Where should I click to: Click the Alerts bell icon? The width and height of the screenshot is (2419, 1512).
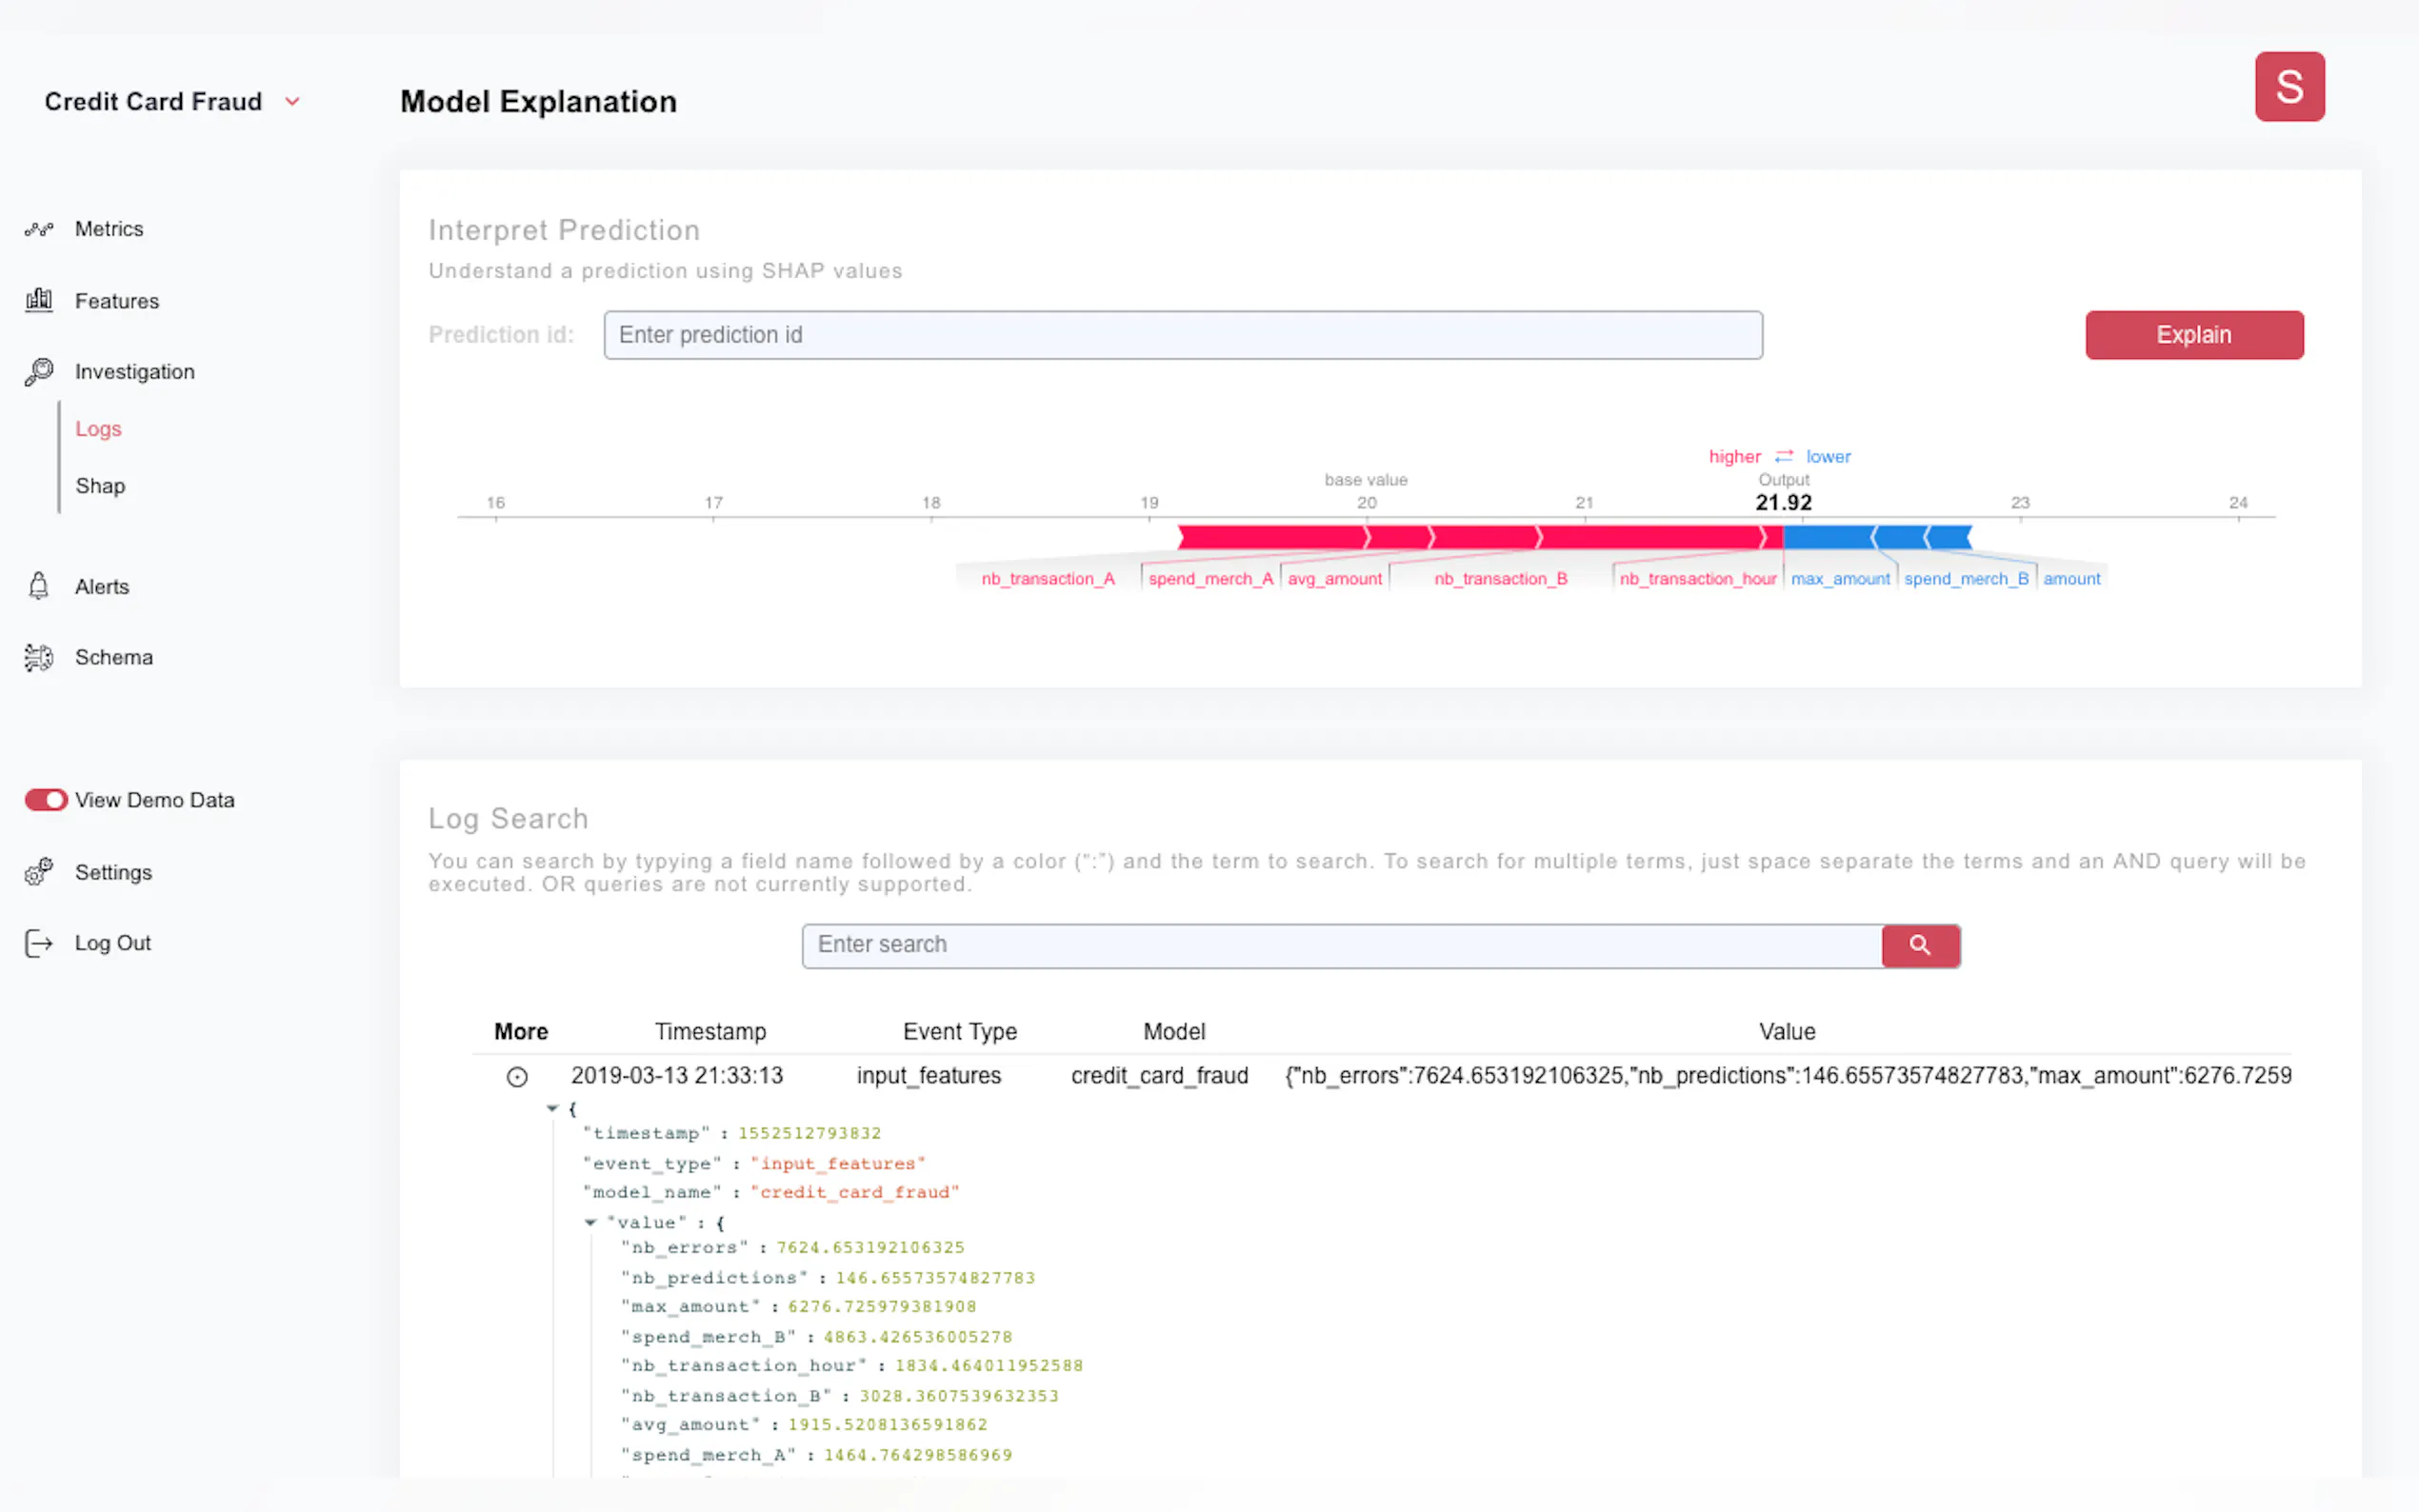[x=39, y=586]
